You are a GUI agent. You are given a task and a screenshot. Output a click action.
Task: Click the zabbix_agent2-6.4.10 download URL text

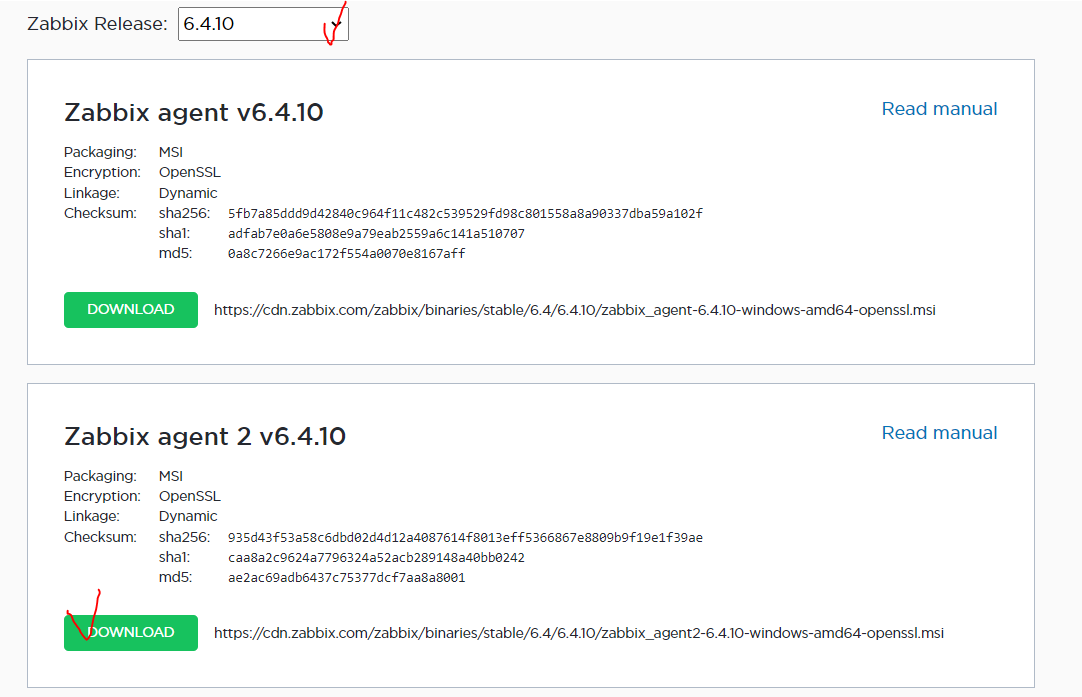point(579,634)
